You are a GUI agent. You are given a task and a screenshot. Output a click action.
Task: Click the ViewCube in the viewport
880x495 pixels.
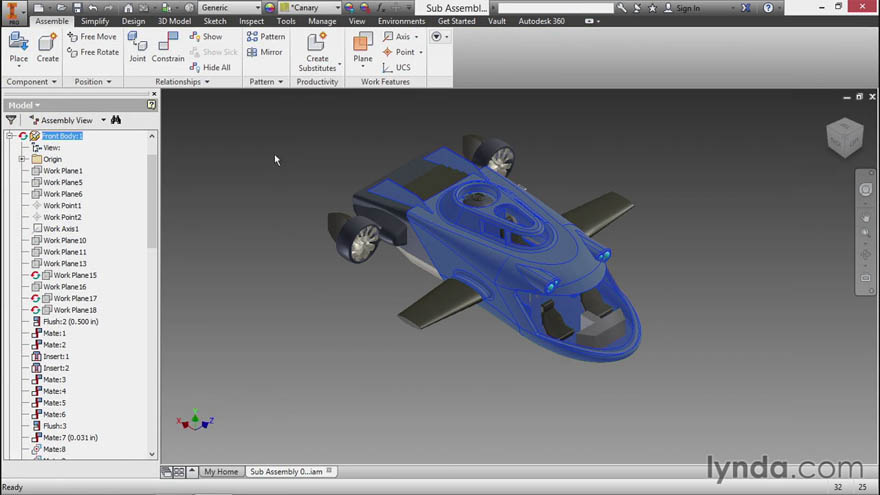point(845,138)
